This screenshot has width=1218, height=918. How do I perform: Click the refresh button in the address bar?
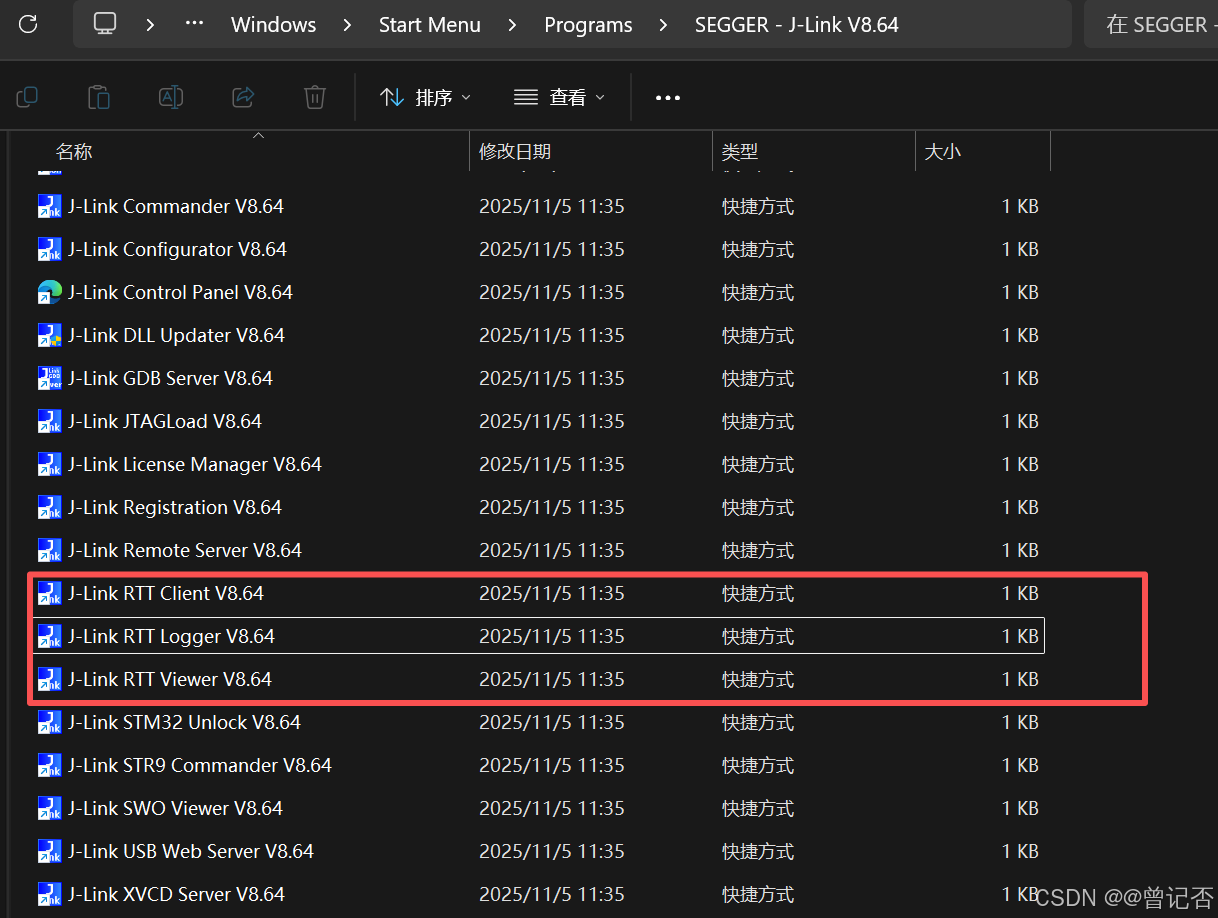pyautogui.click(x=28, y=24)
